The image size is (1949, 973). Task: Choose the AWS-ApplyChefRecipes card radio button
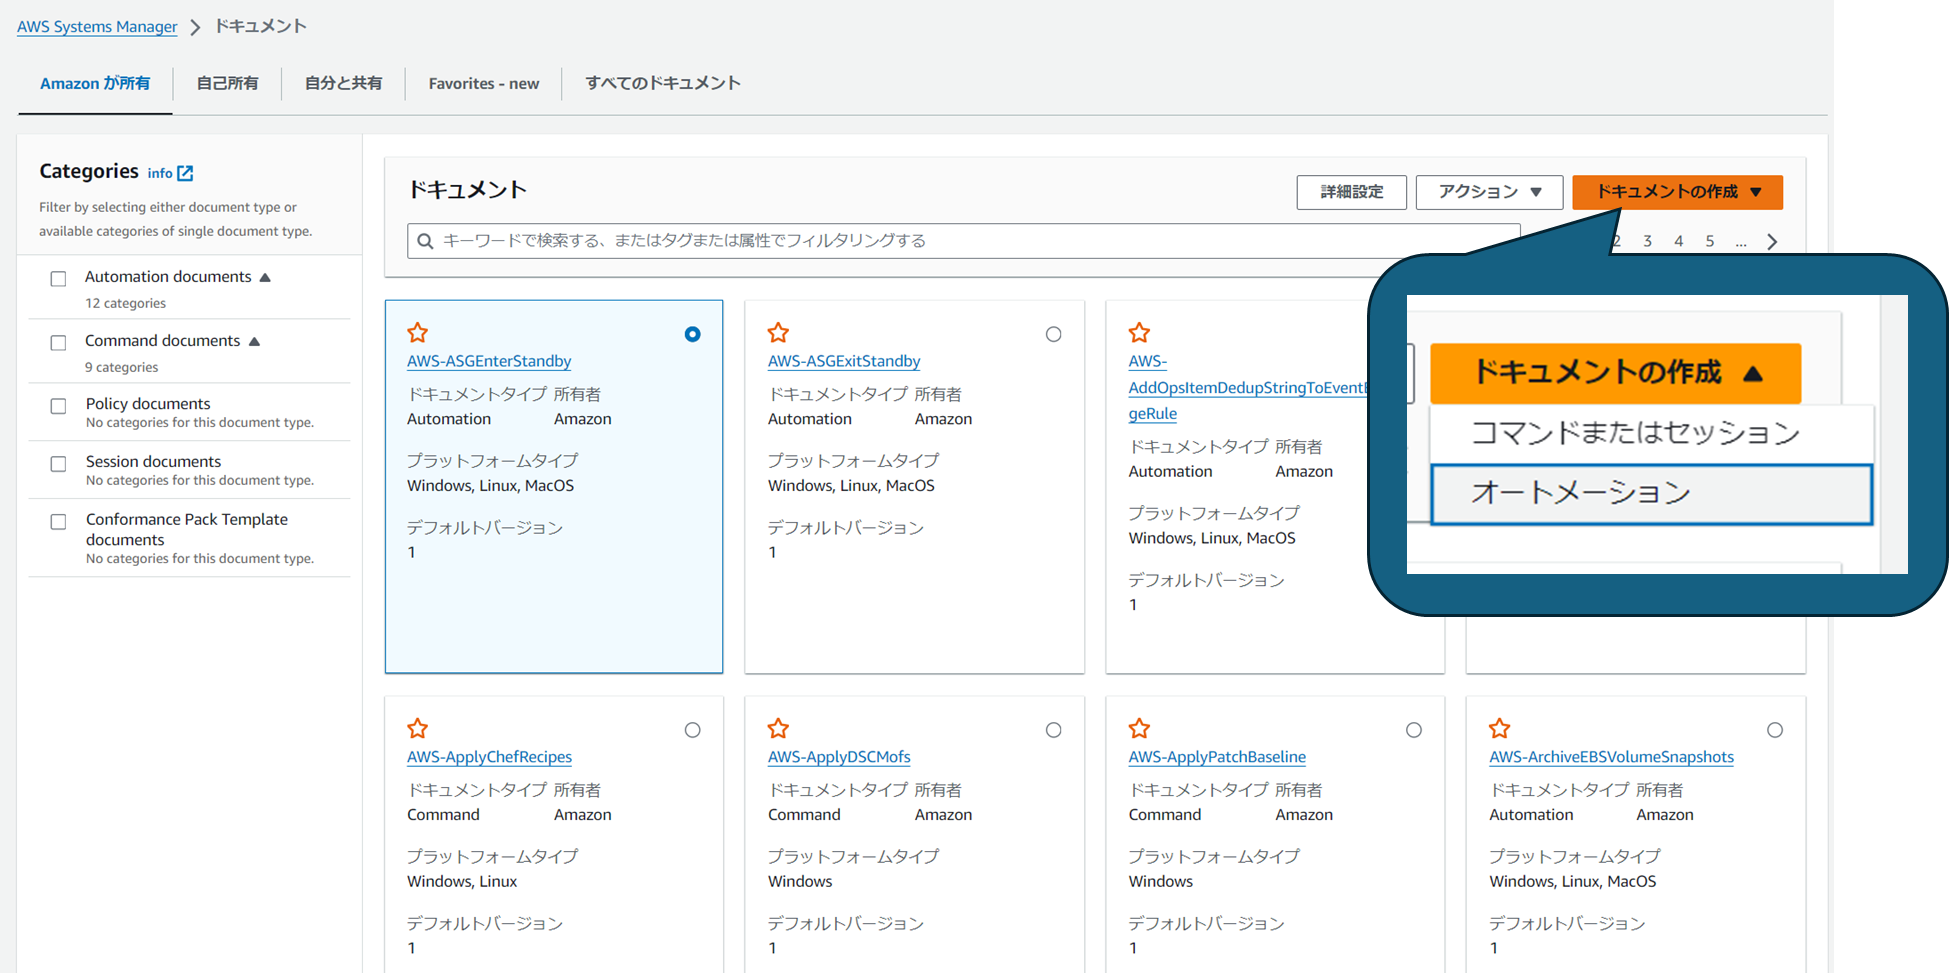pyautogui.click(x=692, y=730)
